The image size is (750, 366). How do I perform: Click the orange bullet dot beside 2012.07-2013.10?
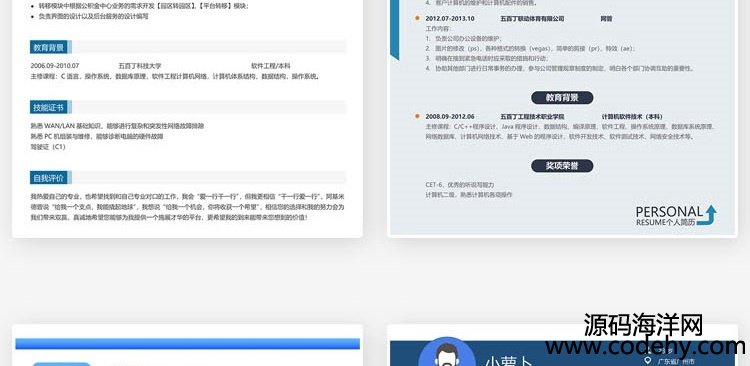pos(417,19)
